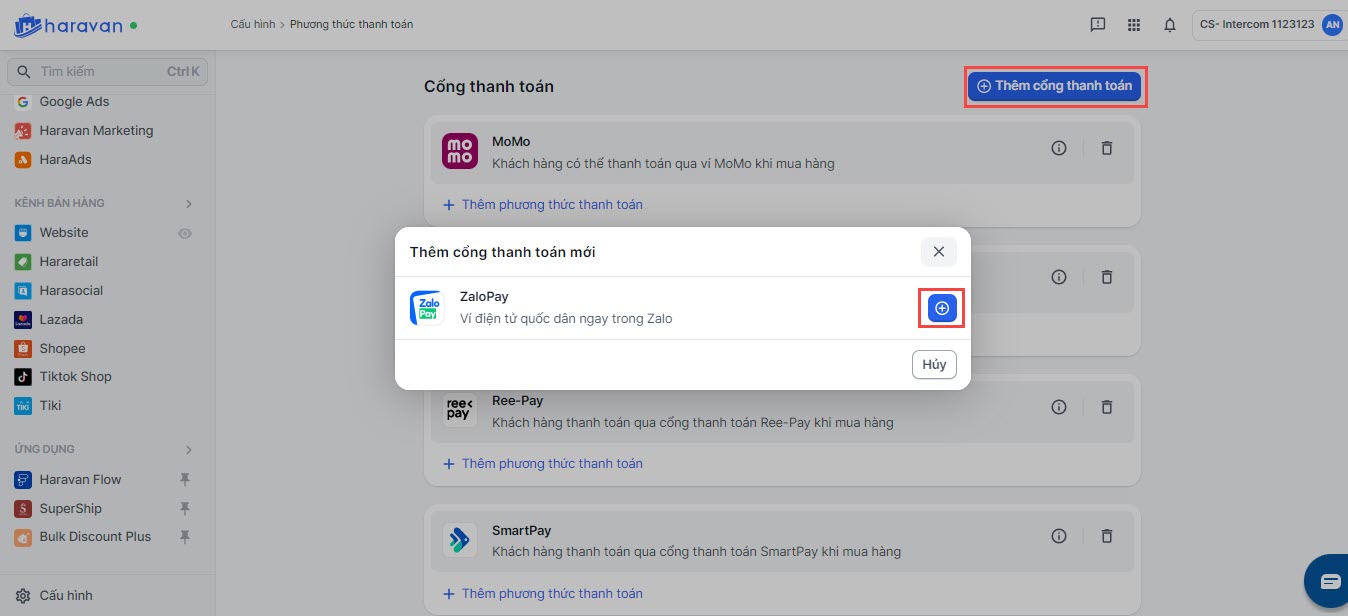Expand the Ứng dụng section

point(189,450)
